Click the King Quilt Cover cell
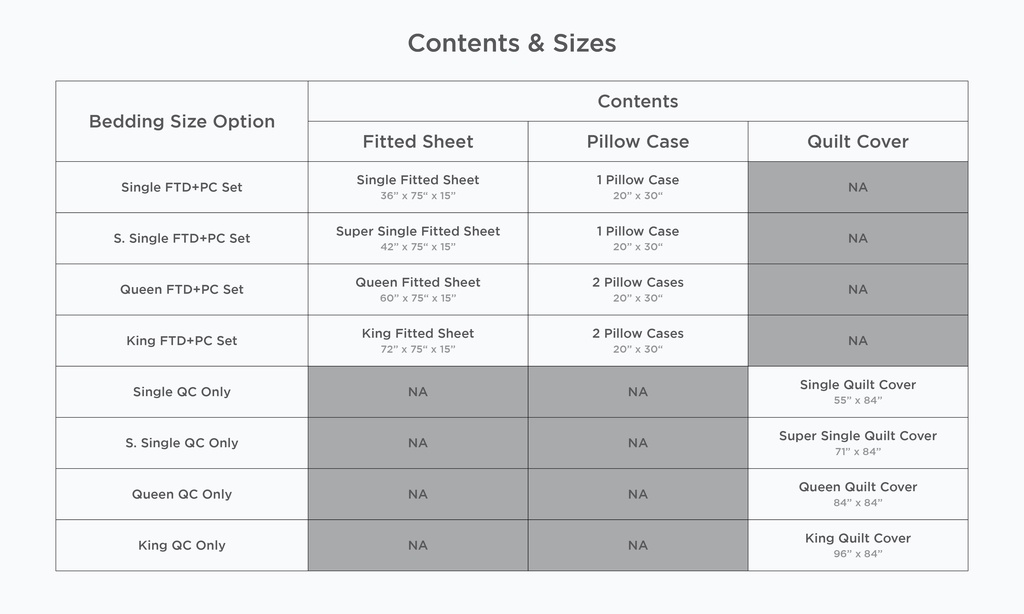1024x614 pixels. (858, 545)
